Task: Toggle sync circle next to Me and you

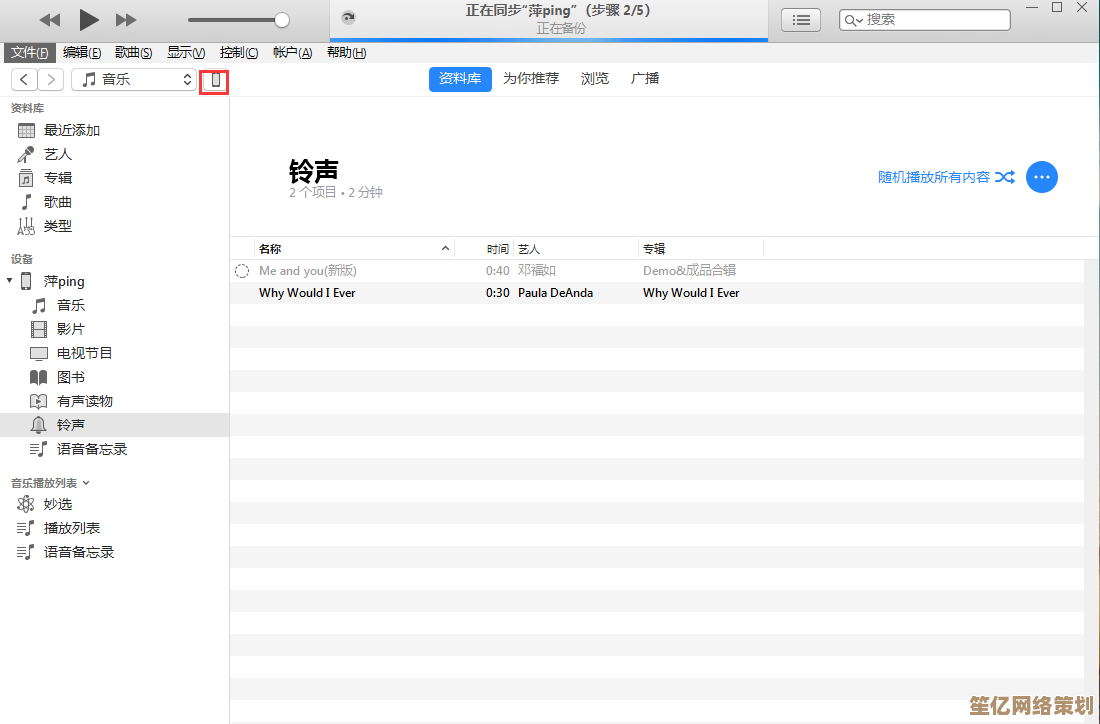Action: tap(241, 271)
